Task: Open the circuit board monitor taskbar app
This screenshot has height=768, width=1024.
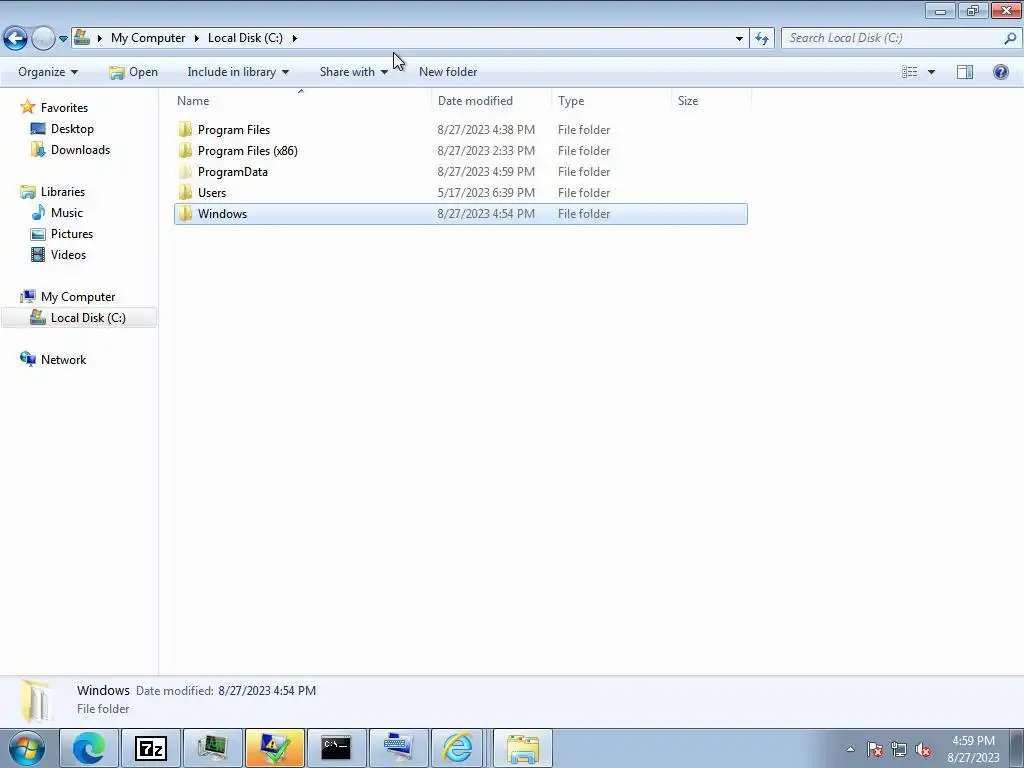Action: (212, 748)
